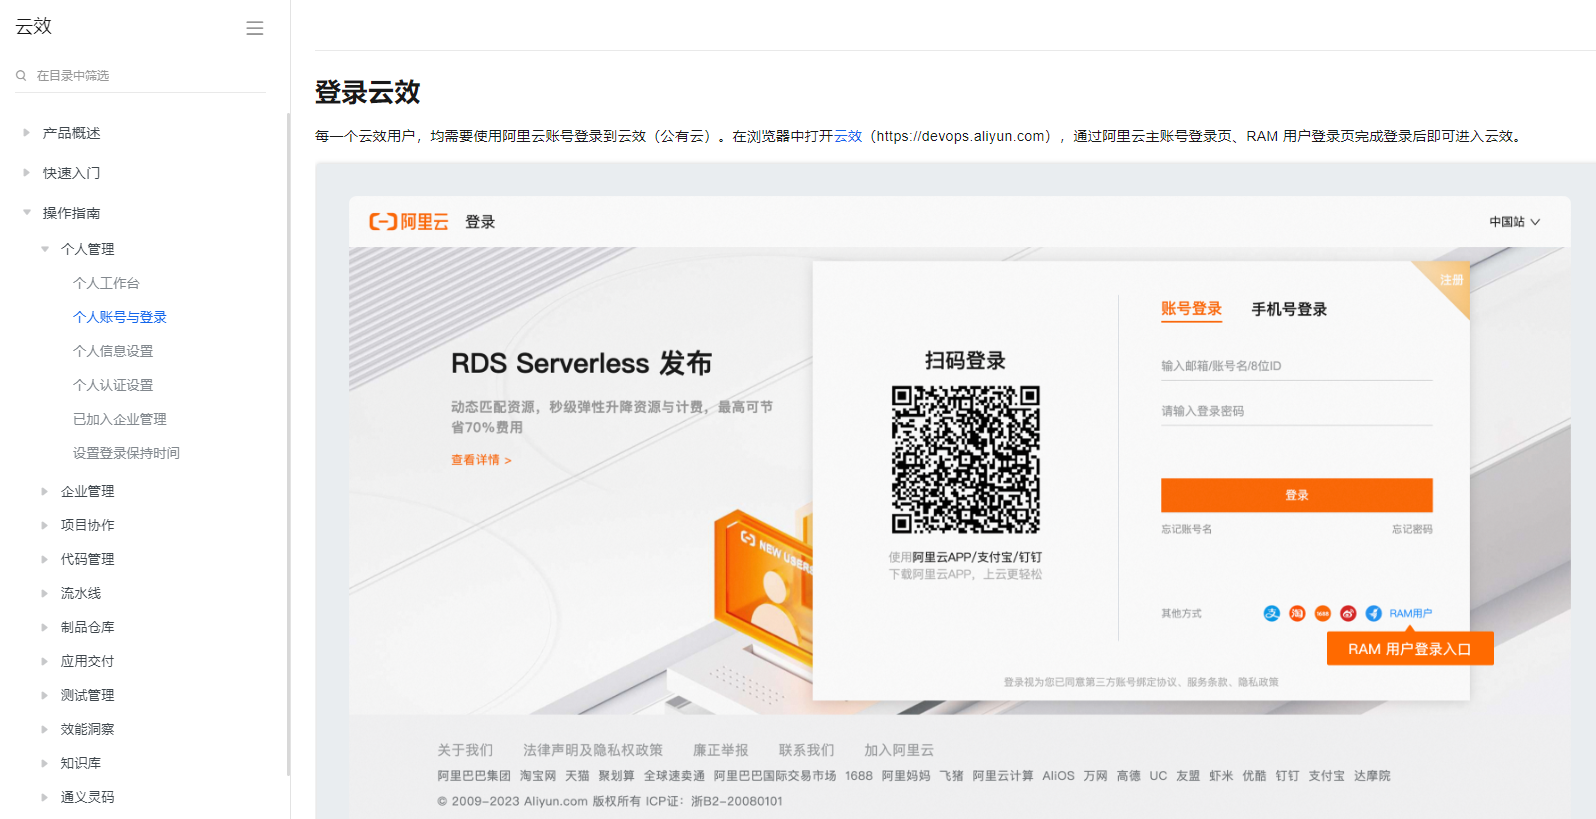Click the 法律声明及隐私权政策 footer link
1596x819 pixels.
coord(593,750)
